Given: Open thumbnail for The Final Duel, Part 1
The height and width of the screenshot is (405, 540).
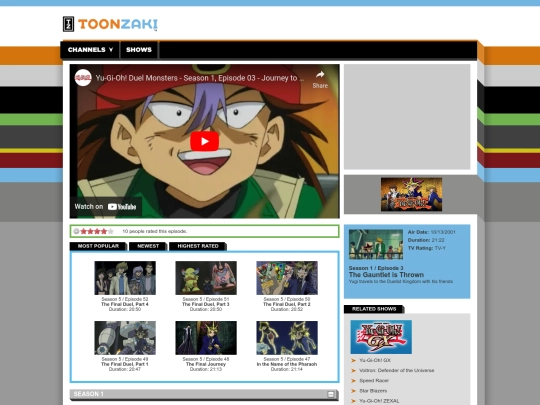Looking at the screenshot, I should coord(125,338).
